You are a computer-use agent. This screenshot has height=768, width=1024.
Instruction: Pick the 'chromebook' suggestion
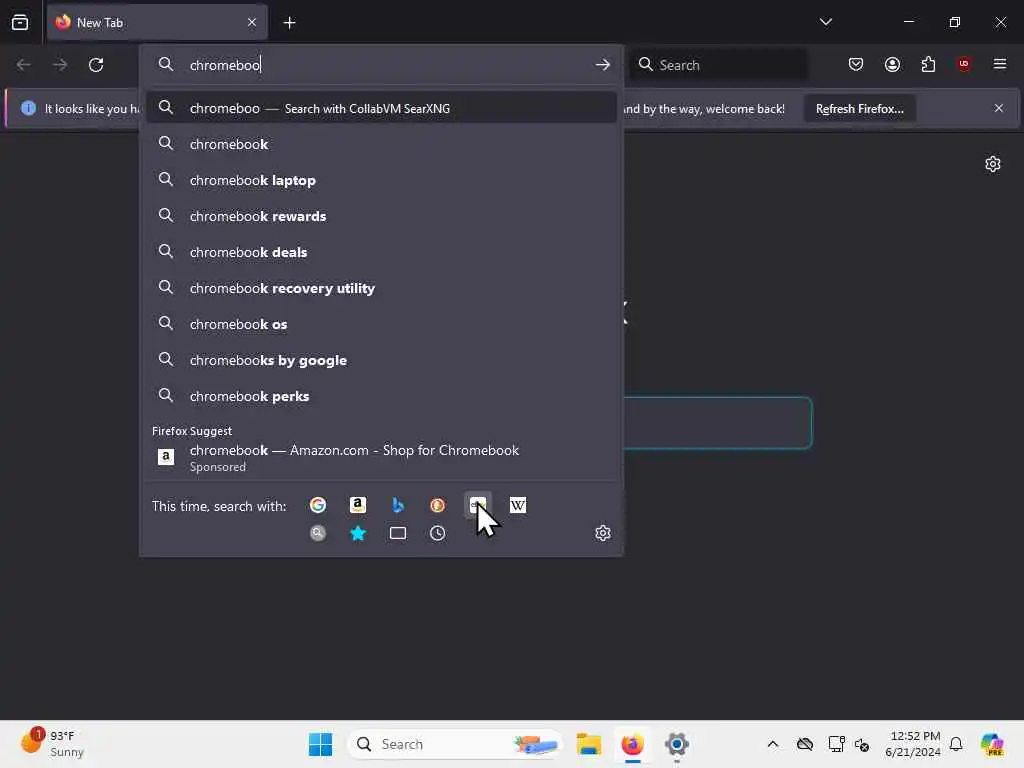(x=381, y=144)
